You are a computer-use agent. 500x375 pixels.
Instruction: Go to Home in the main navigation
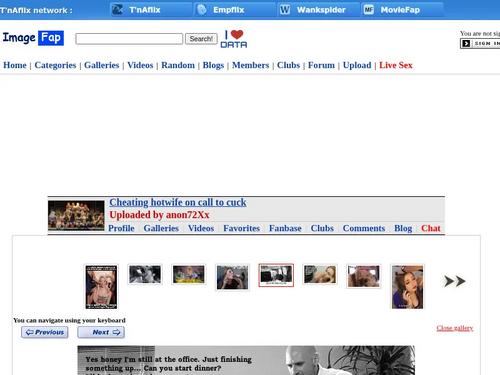point(15,65)
